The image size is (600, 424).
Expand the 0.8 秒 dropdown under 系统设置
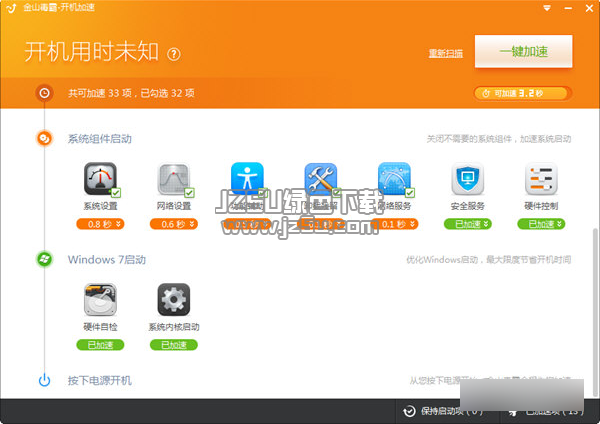point(100,224)
